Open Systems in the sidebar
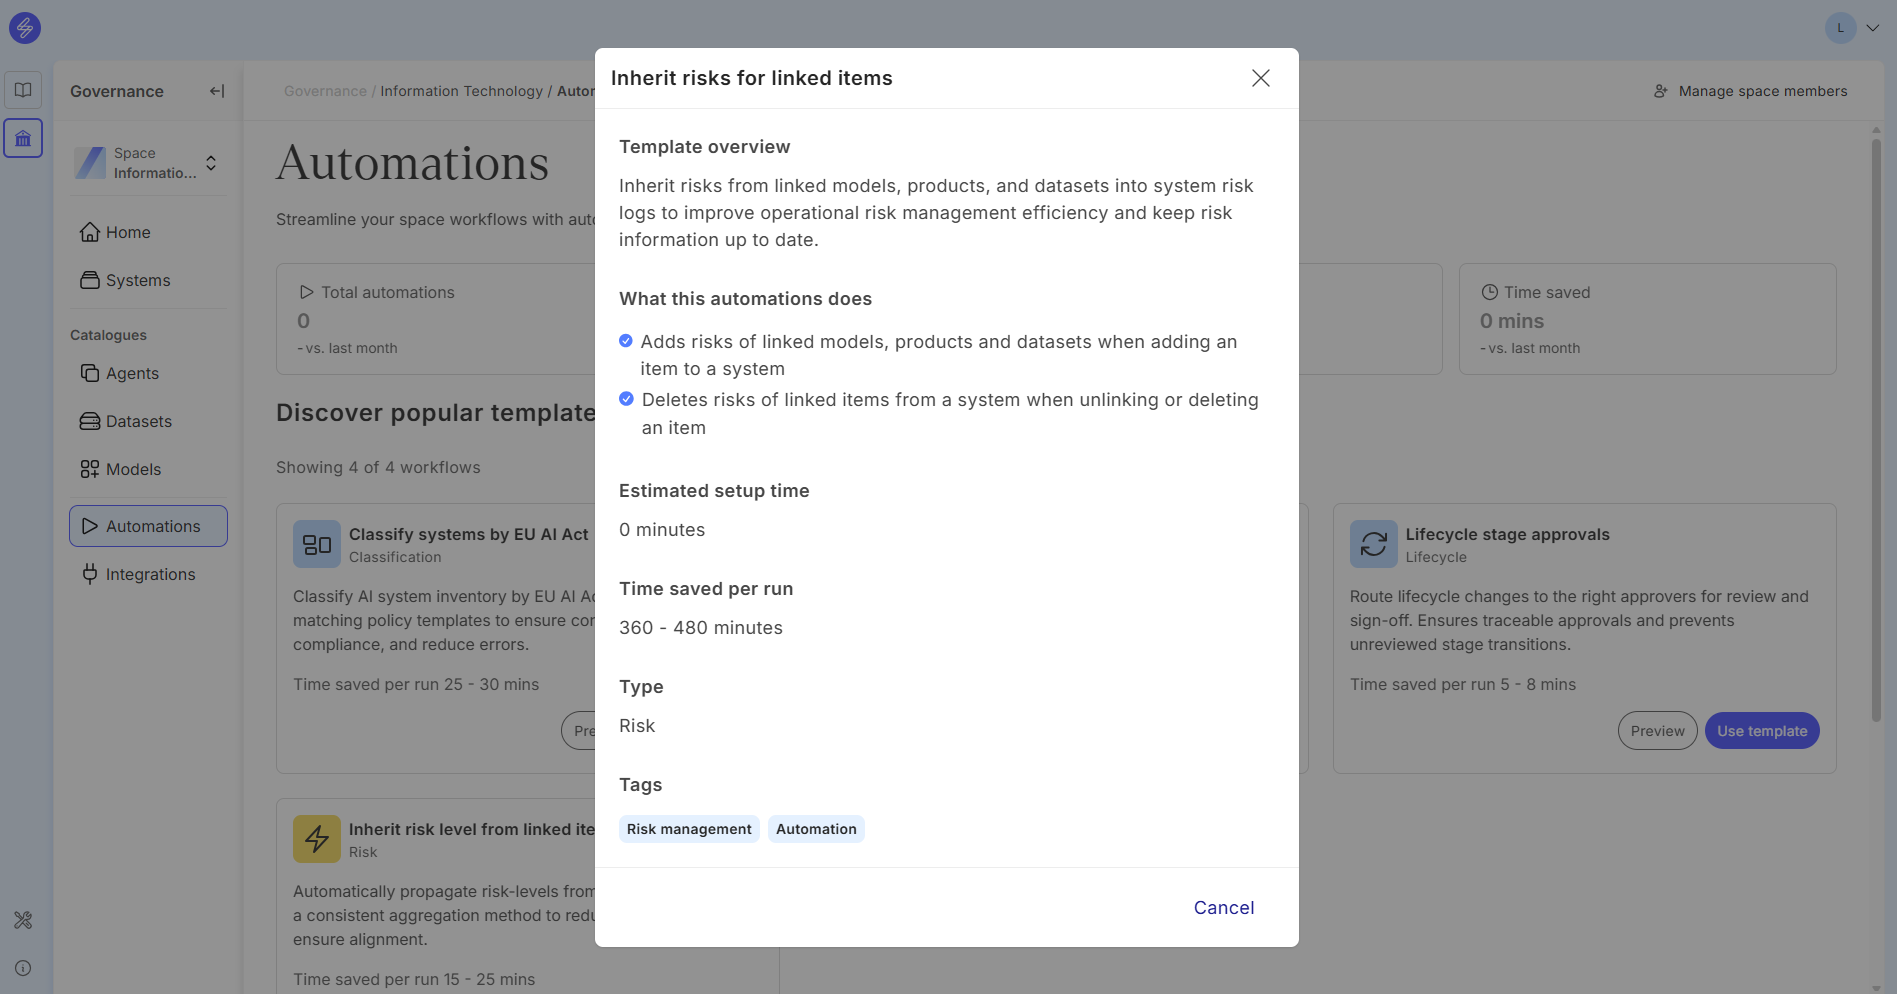 coord(138,280)
